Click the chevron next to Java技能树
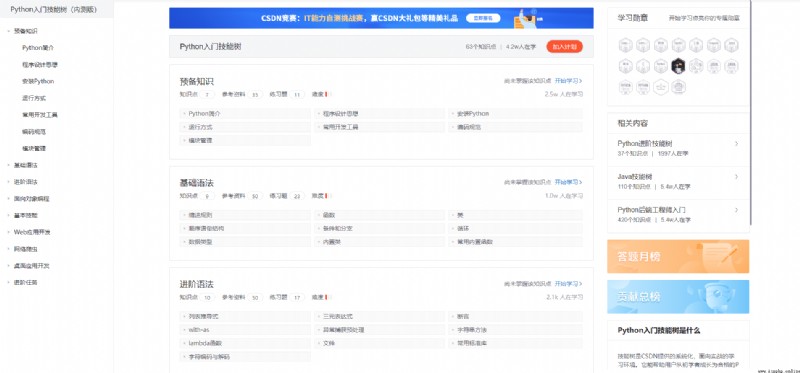The height and width of the screenshot is (373, 800). tap(736, 177)
